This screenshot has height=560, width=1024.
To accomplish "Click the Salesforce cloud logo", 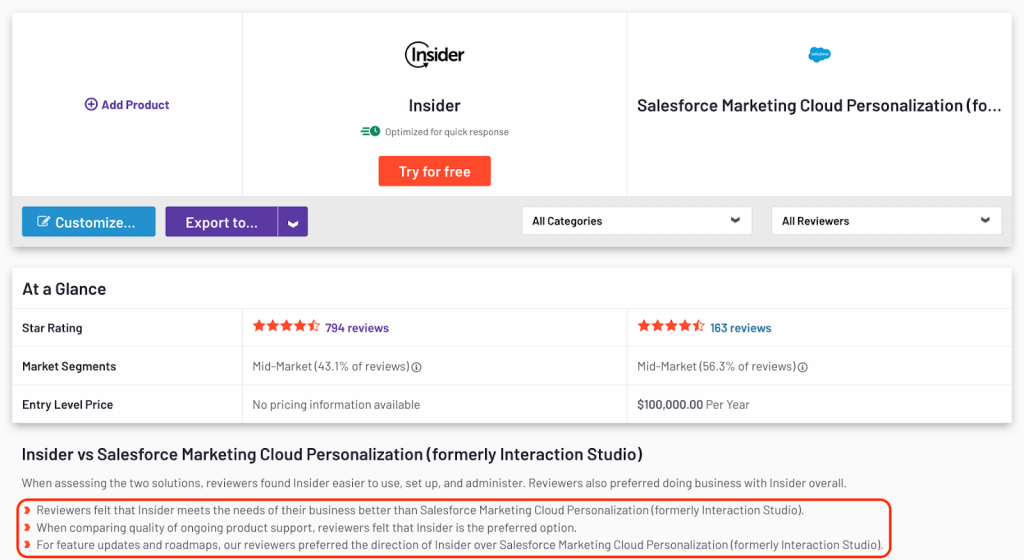I will pos(819,54).
